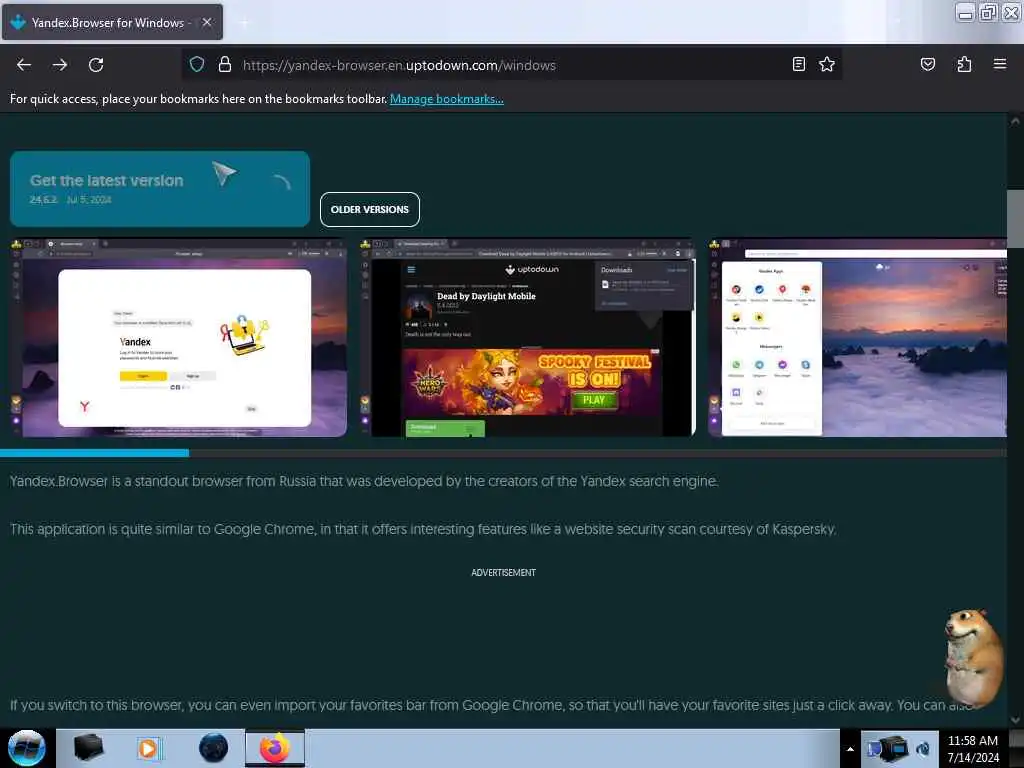Image resolution: width=1024 pixels, height=768 pixels.
Task: Open OLDER VERSIONS page
Action: click(x=370, y=210)
